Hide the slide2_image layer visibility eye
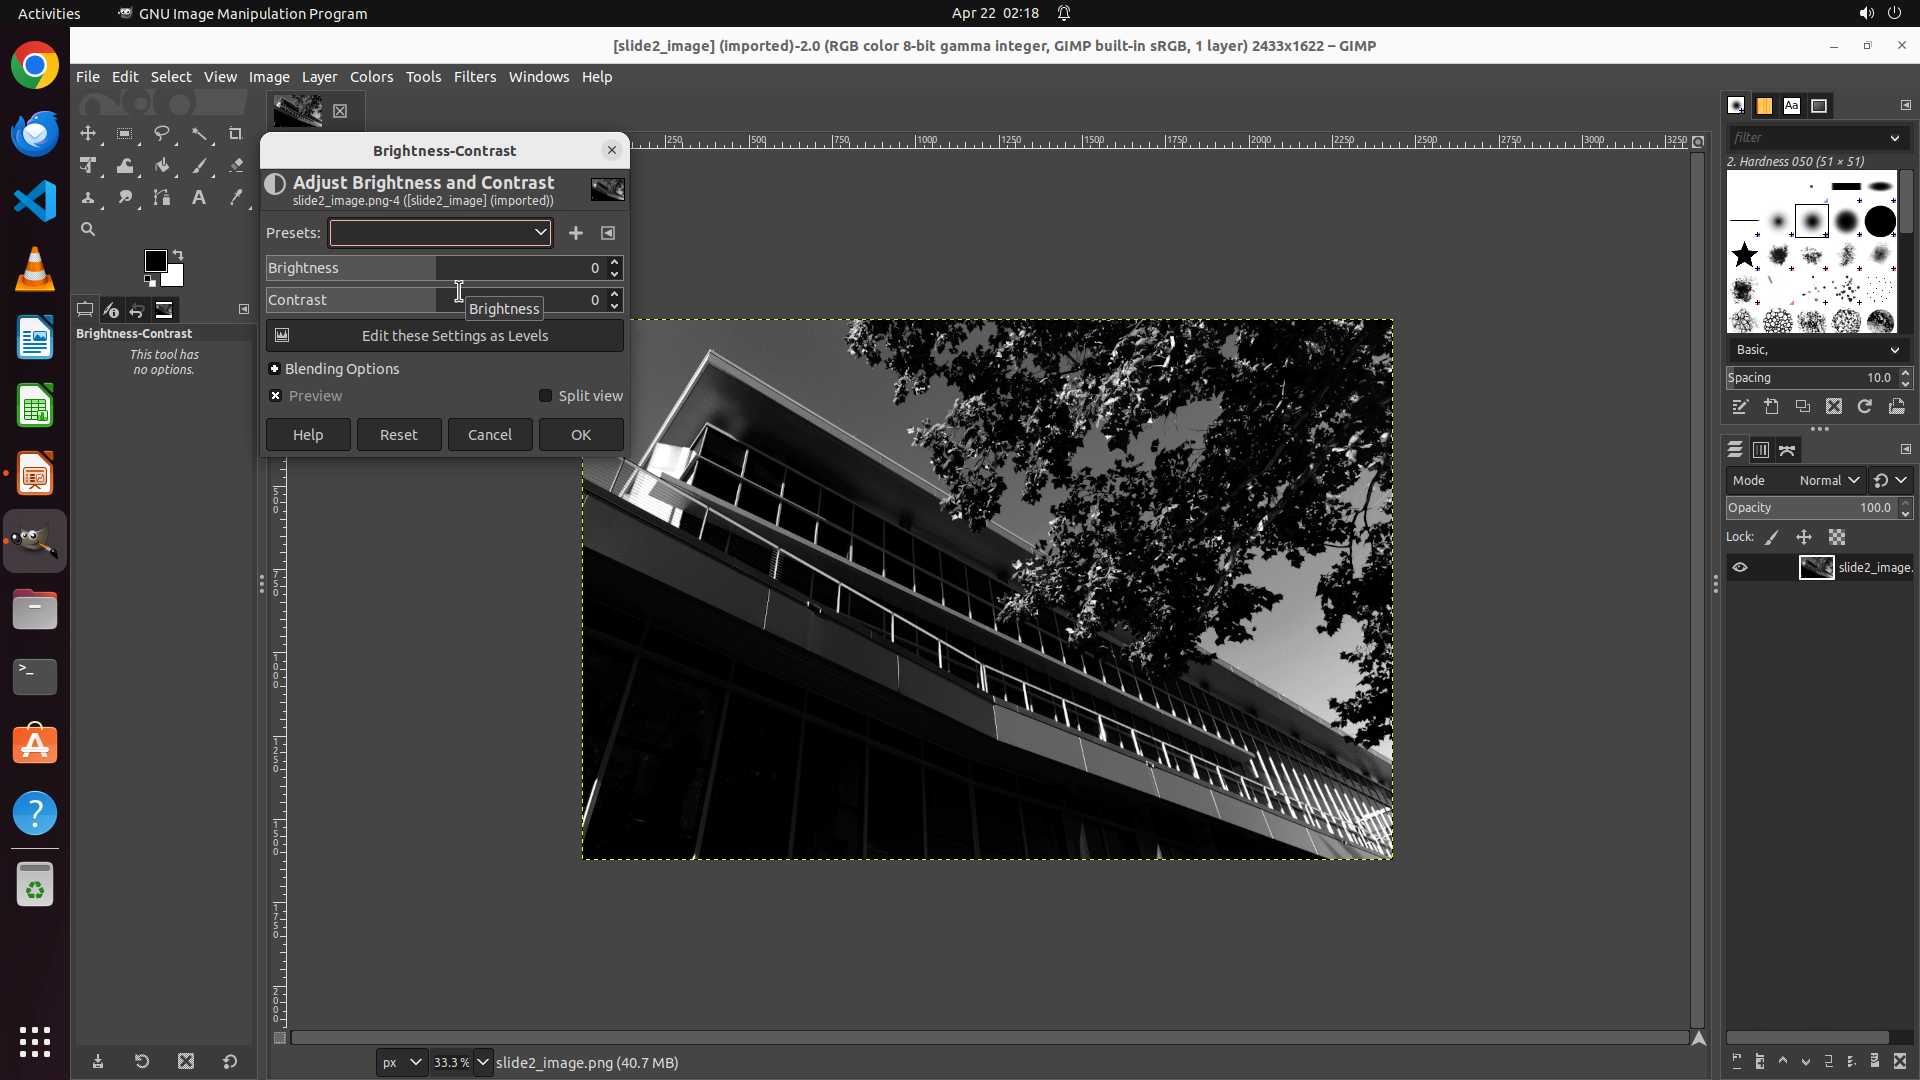1920x1080 pixels. pyautogui.click(x=1740, y=567)
